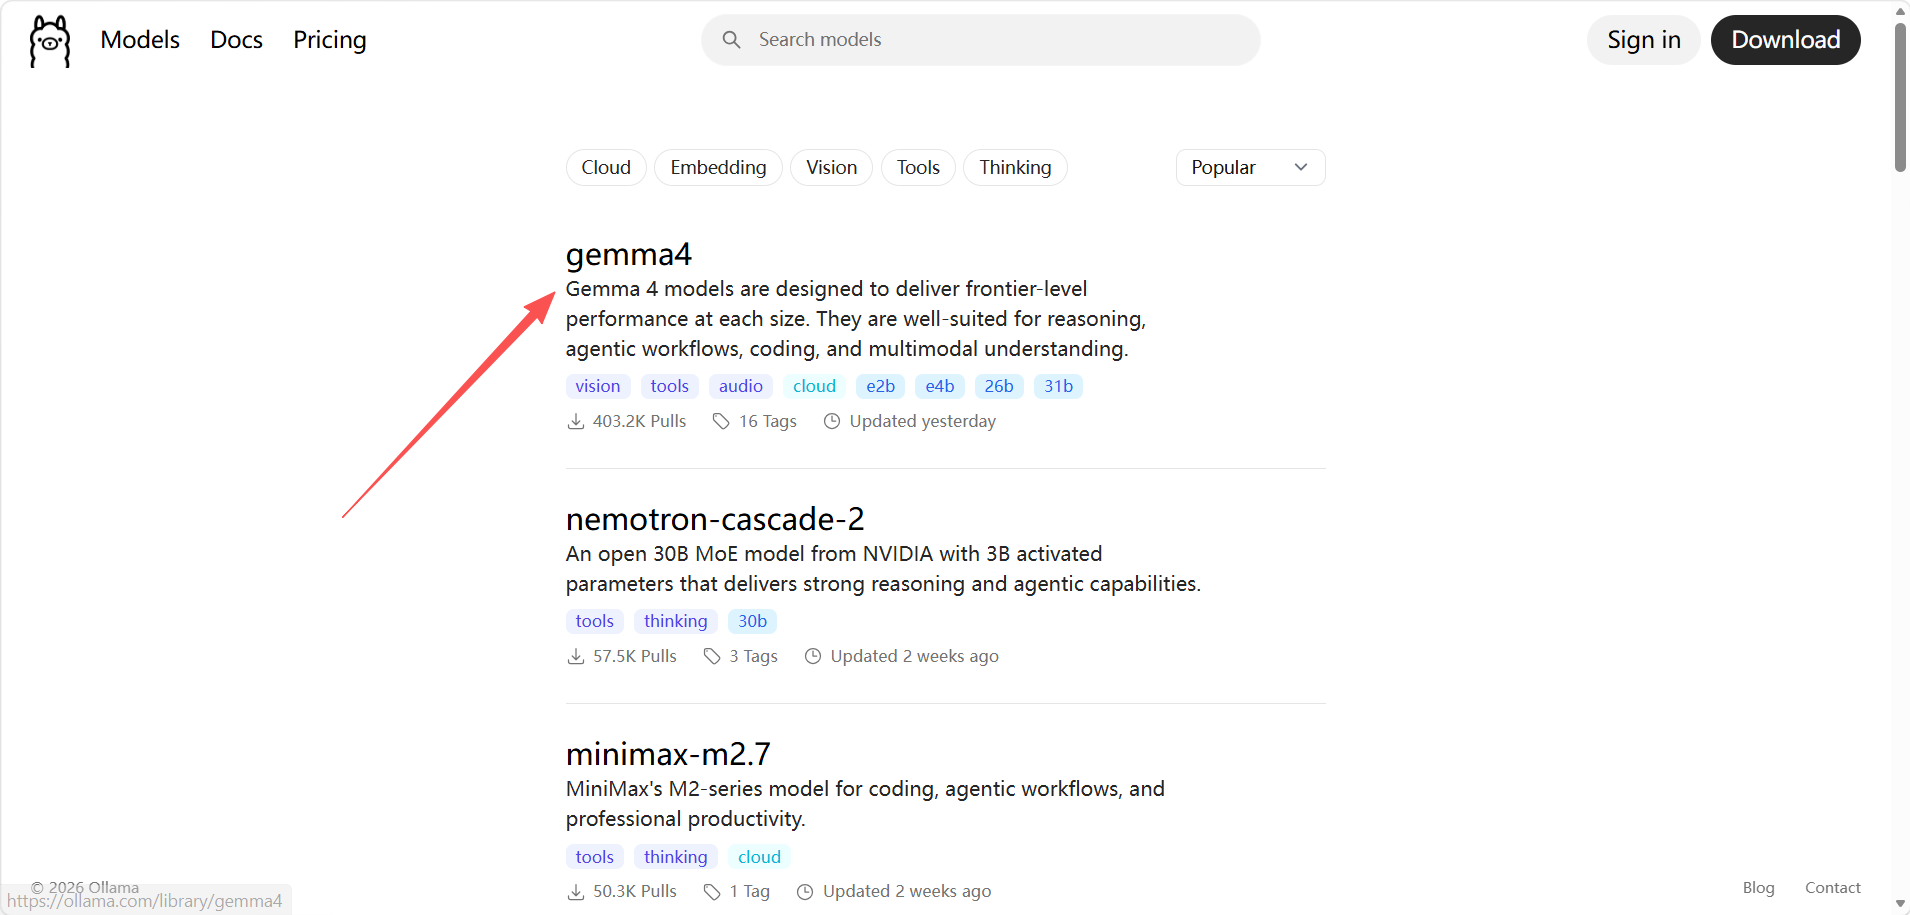The width and height of the screenshot is (1910, 915).
Task: Click the Download button
Action: click(1786, 40)
